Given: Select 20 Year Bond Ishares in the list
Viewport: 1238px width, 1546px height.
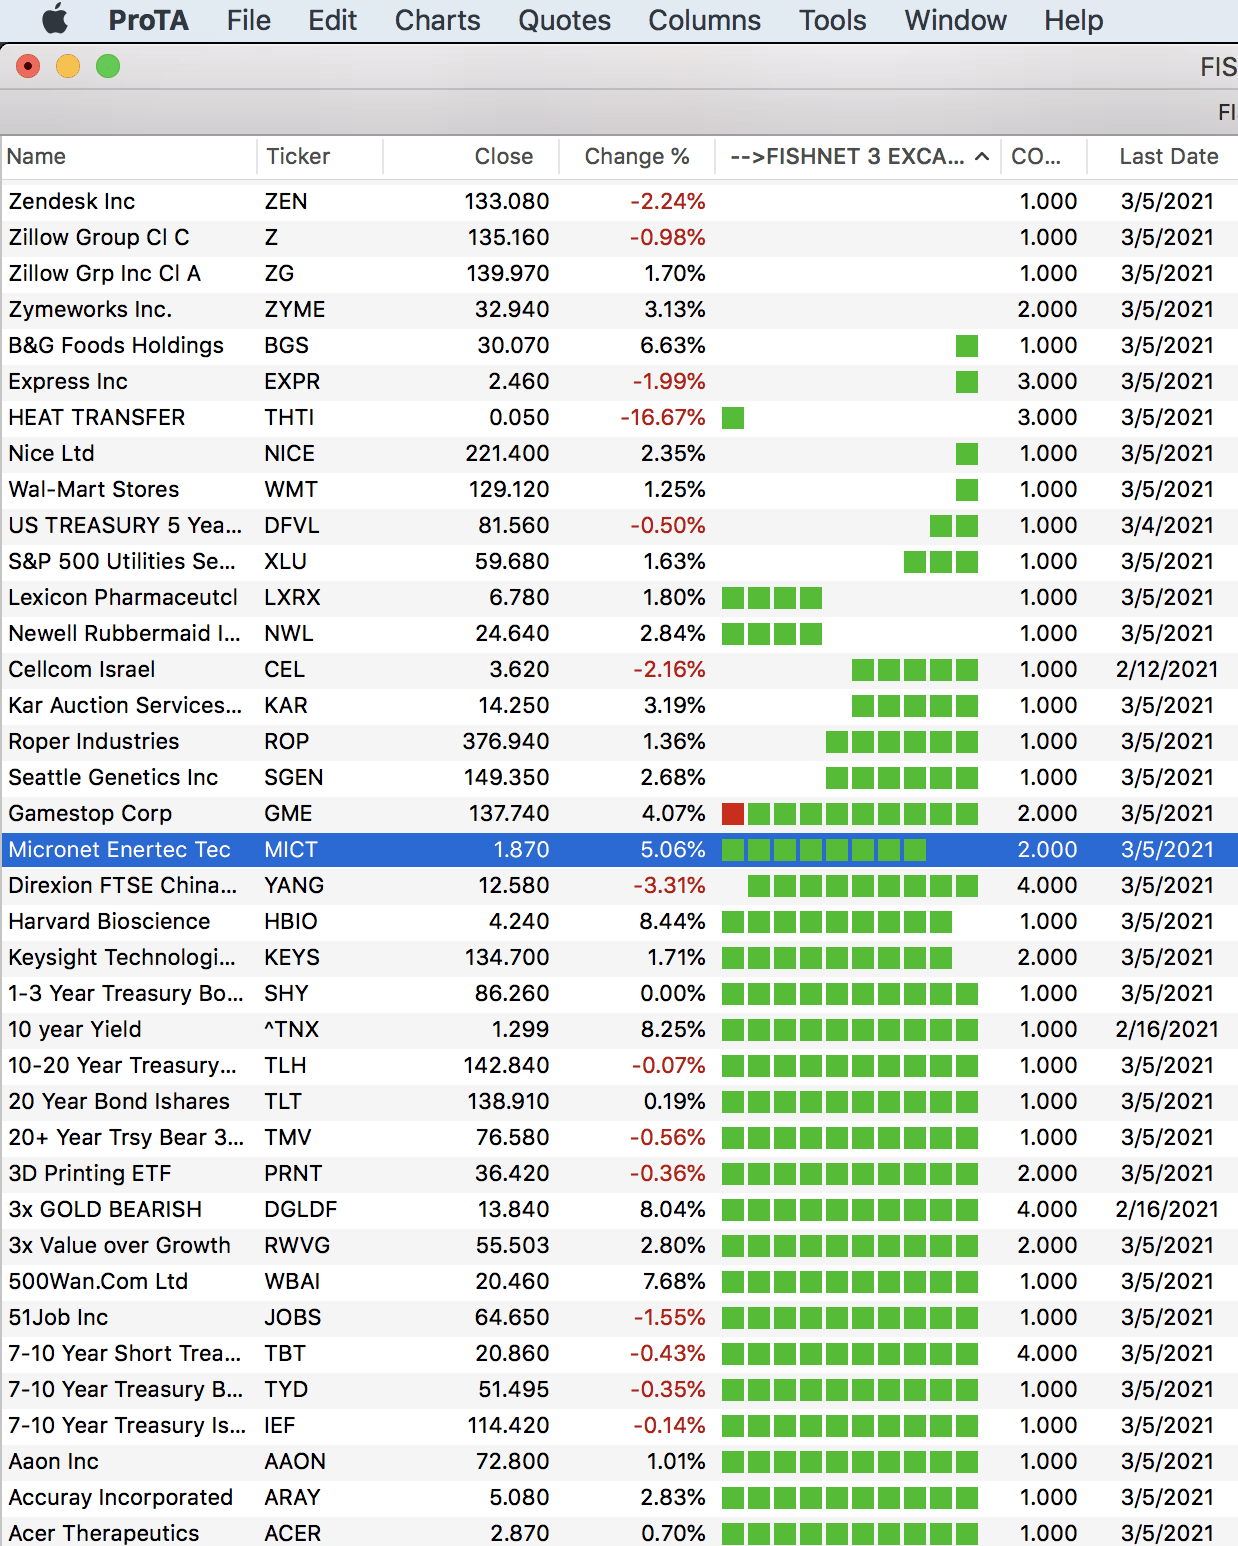Looking at the screenshot, I should (x=119, y=1101).
